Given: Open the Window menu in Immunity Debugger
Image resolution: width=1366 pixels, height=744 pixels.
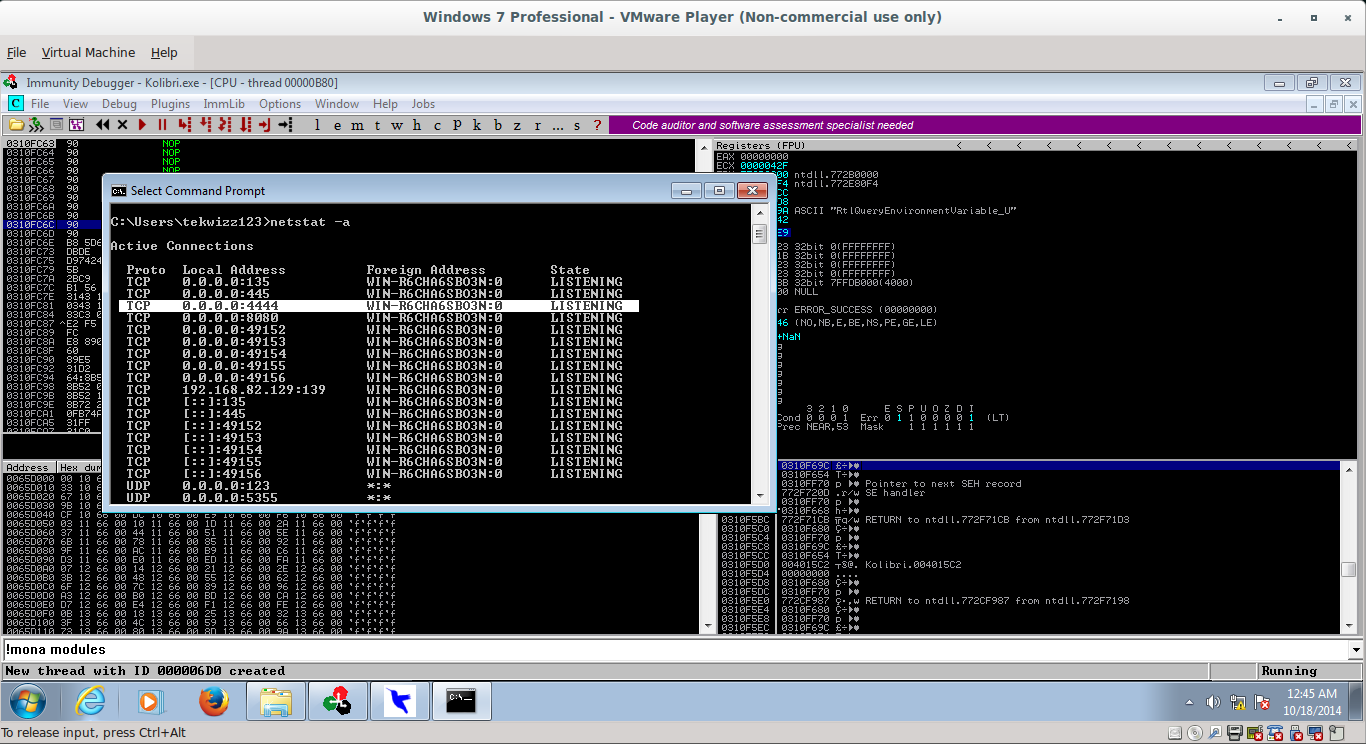Looking at the screenshot, I should [337, 104].
